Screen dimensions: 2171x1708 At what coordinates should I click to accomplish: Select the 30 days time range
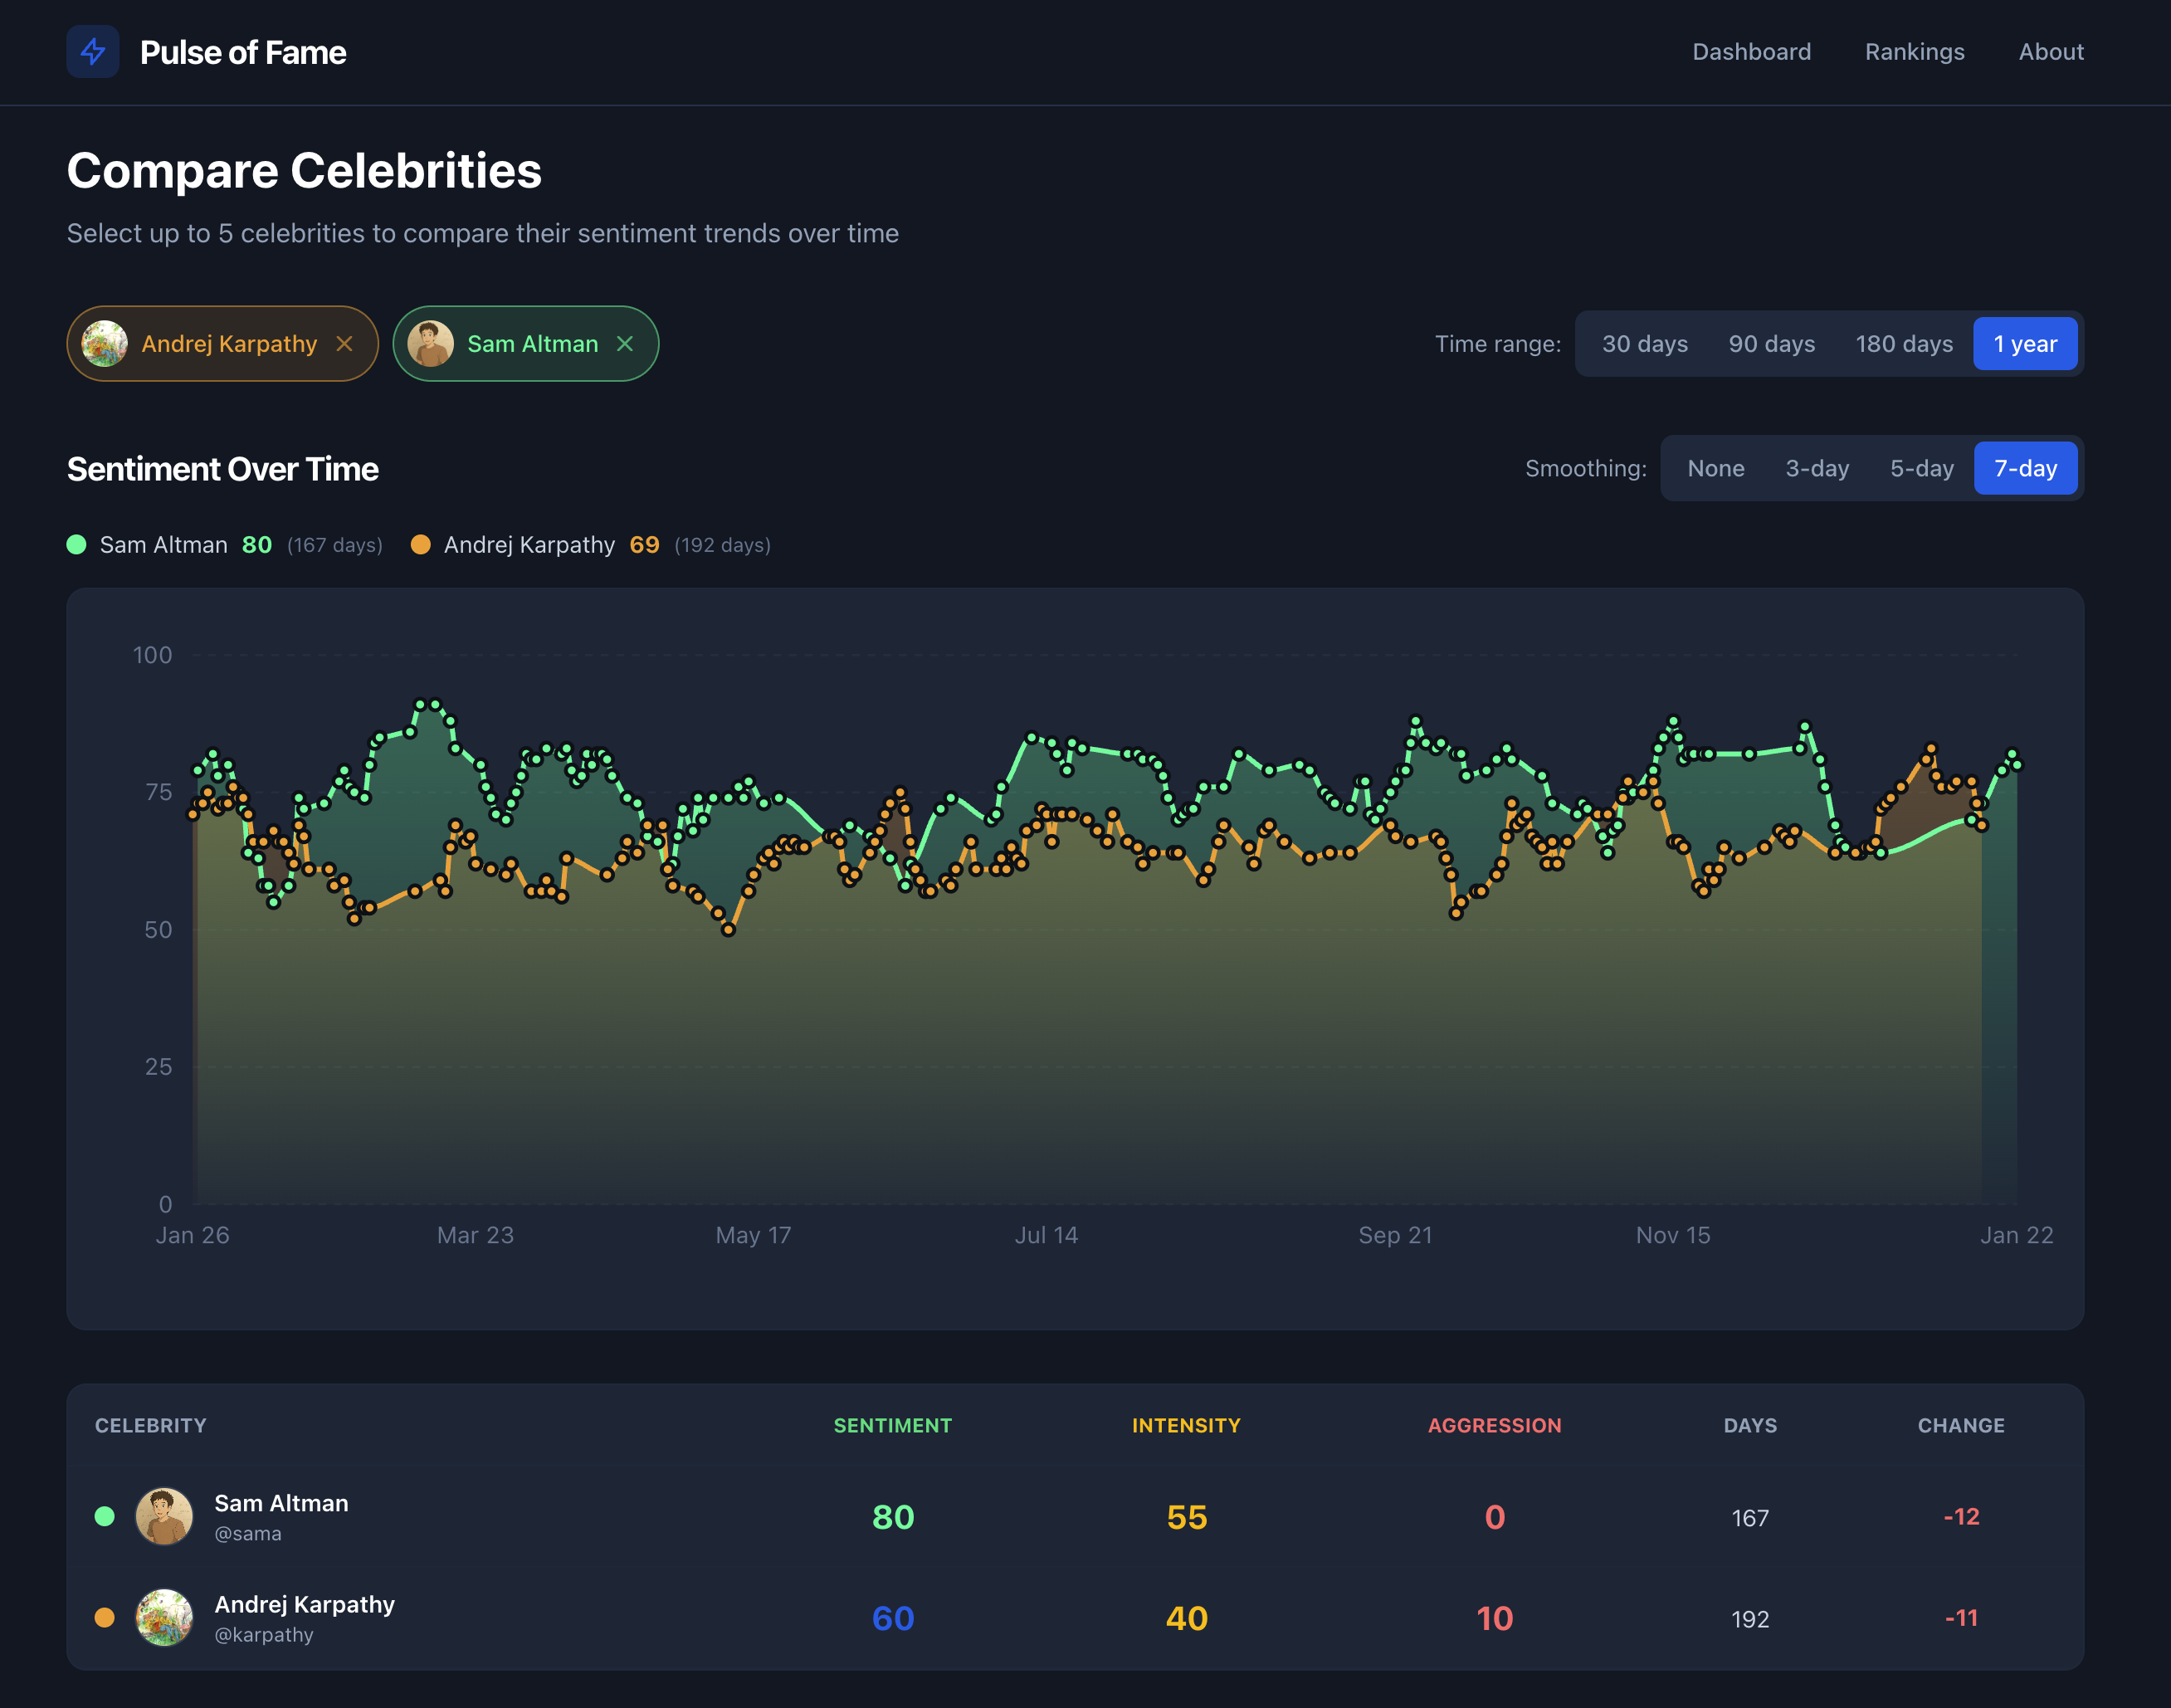(x=1643, y=343)
